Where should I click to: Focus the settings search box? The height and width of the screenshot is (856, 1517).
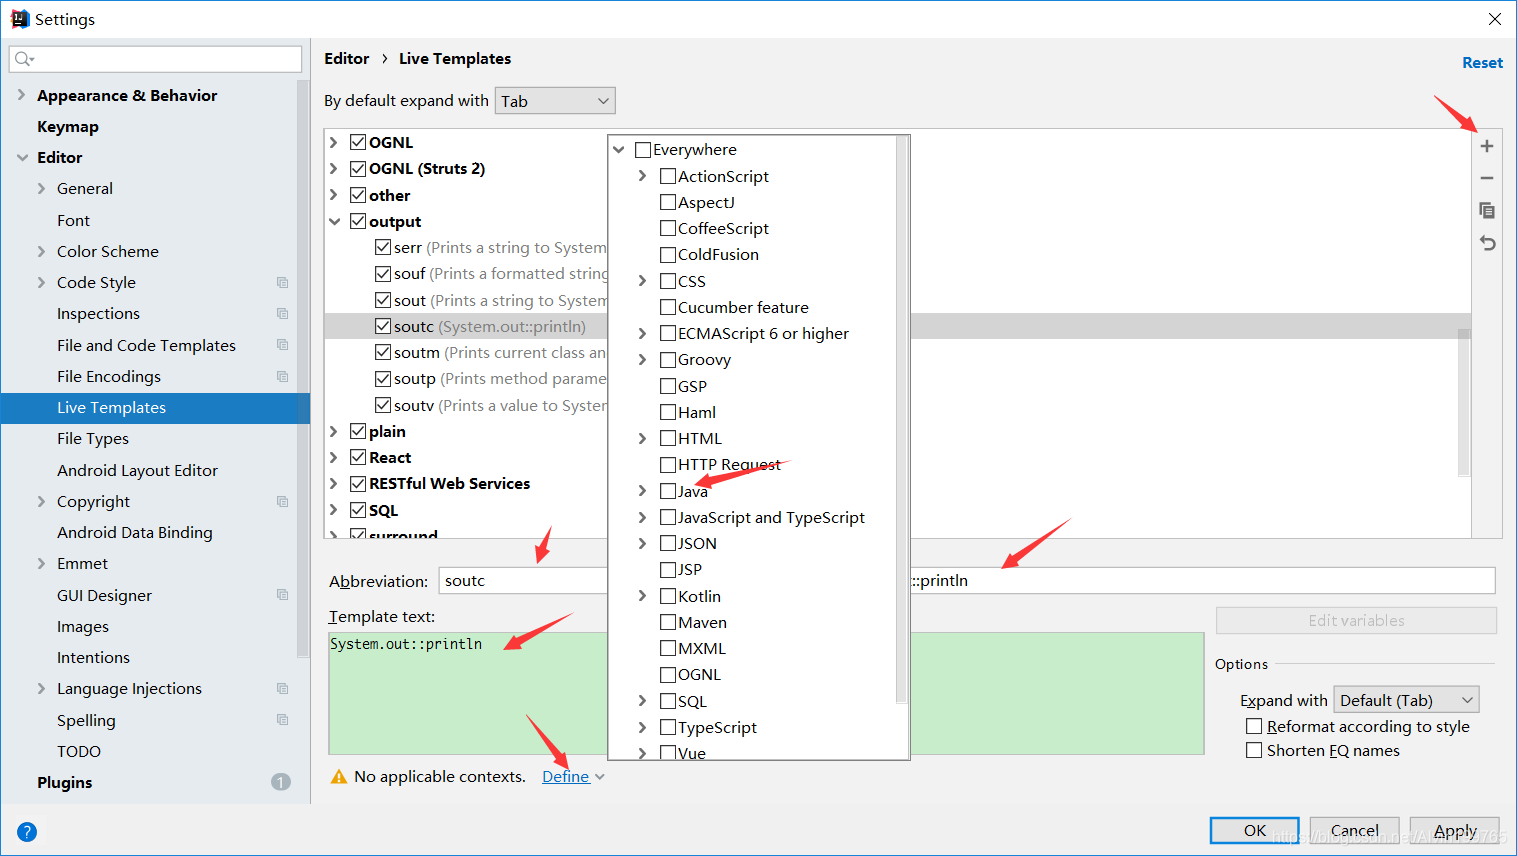click(155, 59)
